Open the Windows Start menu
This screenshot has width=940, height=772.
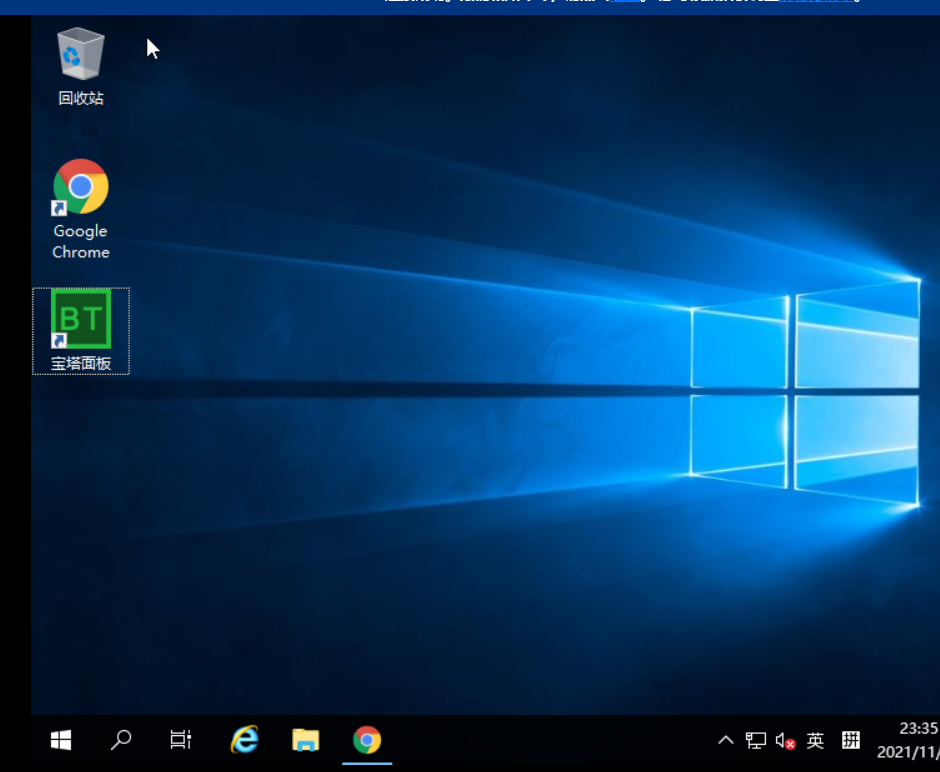coord(61,740)
